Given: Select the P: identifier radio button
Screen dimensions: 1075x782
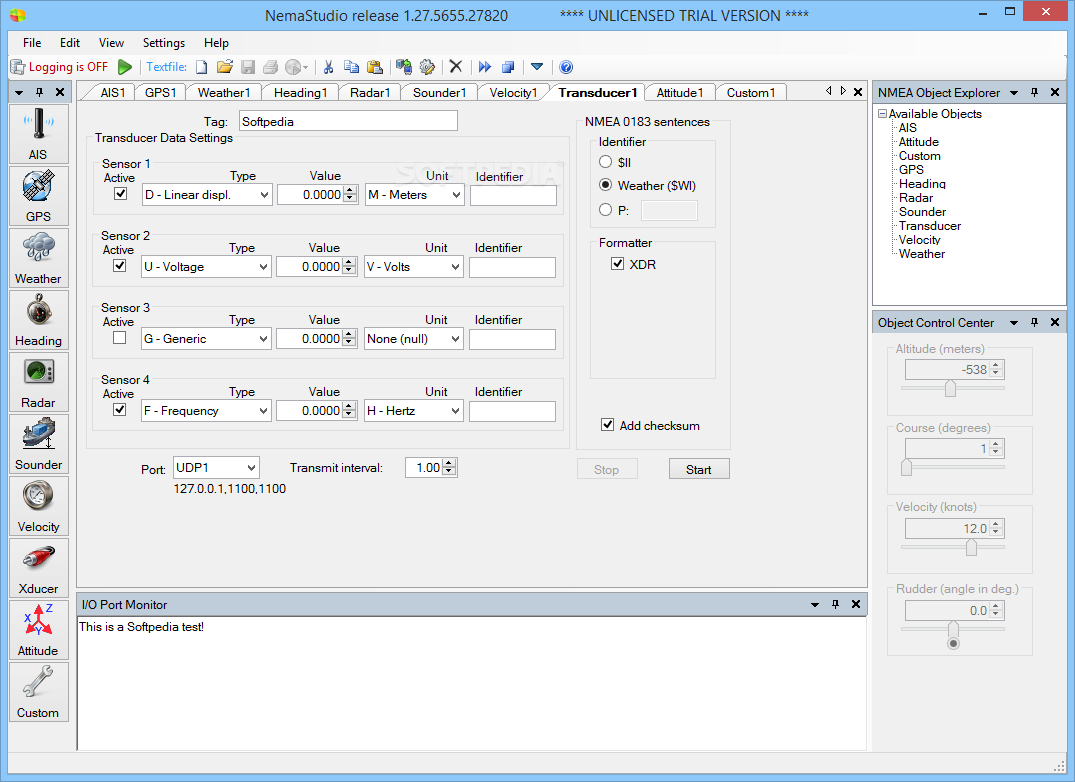Looking at the screenshot, I should (x=605, y=210).
